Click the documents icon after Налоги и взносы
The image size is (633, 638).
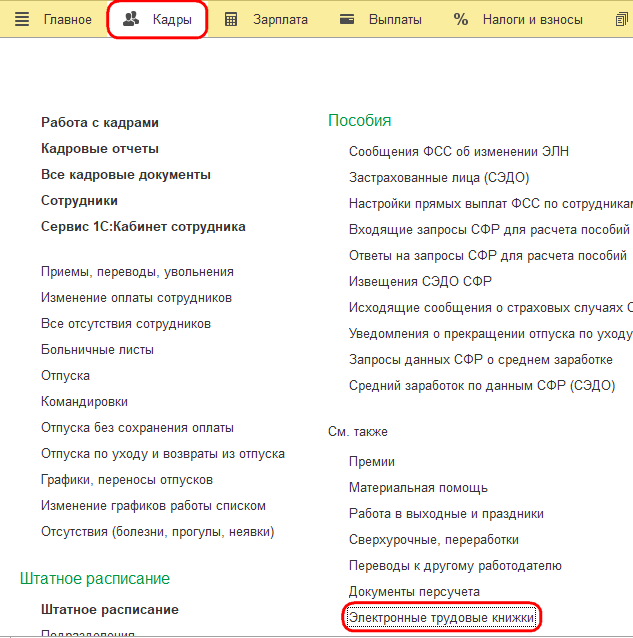click(x=622, y=19)
